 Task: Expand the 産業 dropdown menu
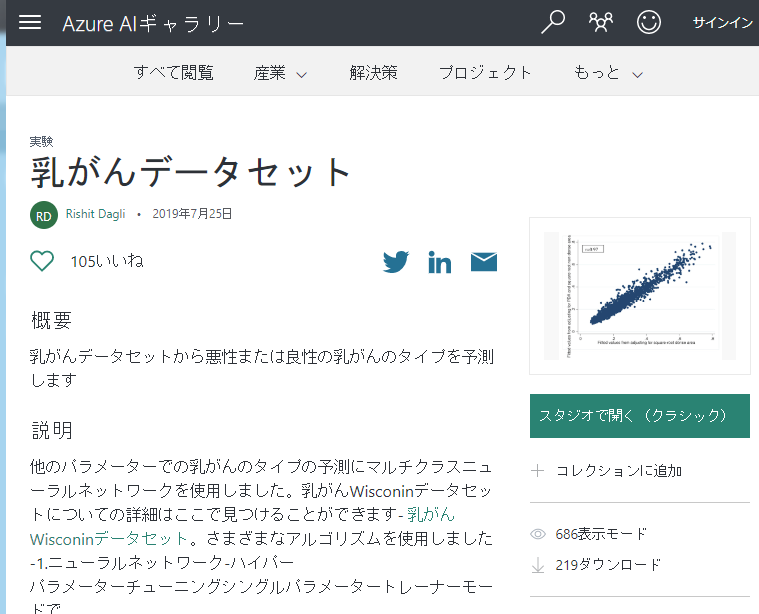pos(280,74)
